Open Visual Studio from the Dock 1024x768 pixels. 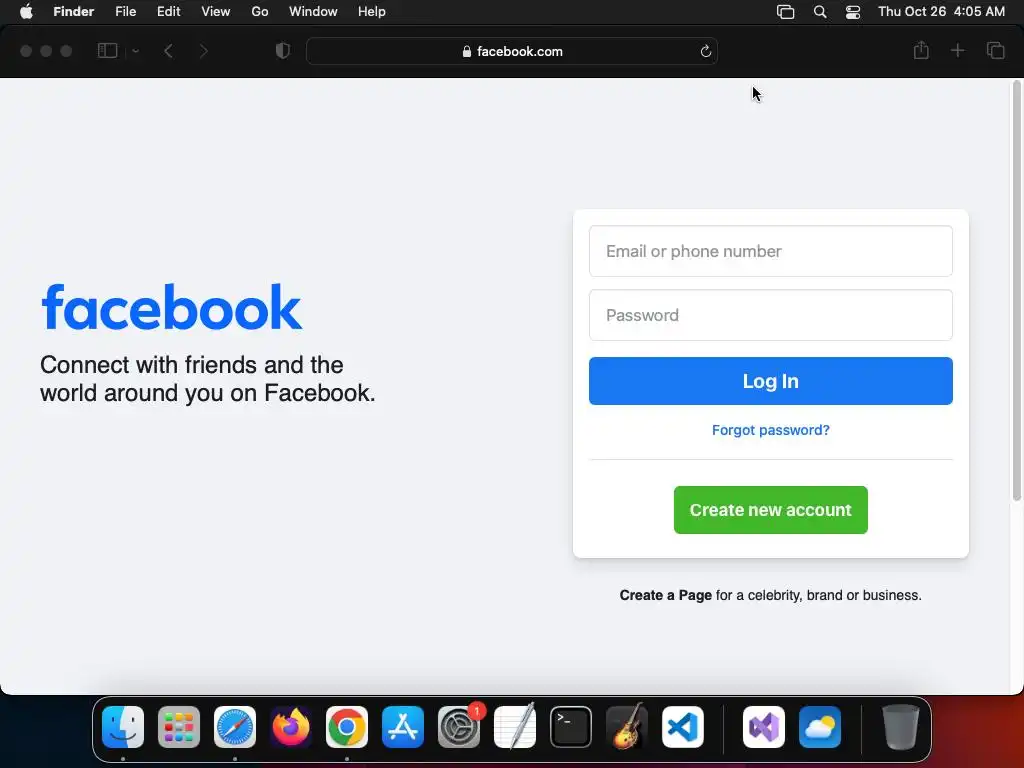(x=764, y=727)
